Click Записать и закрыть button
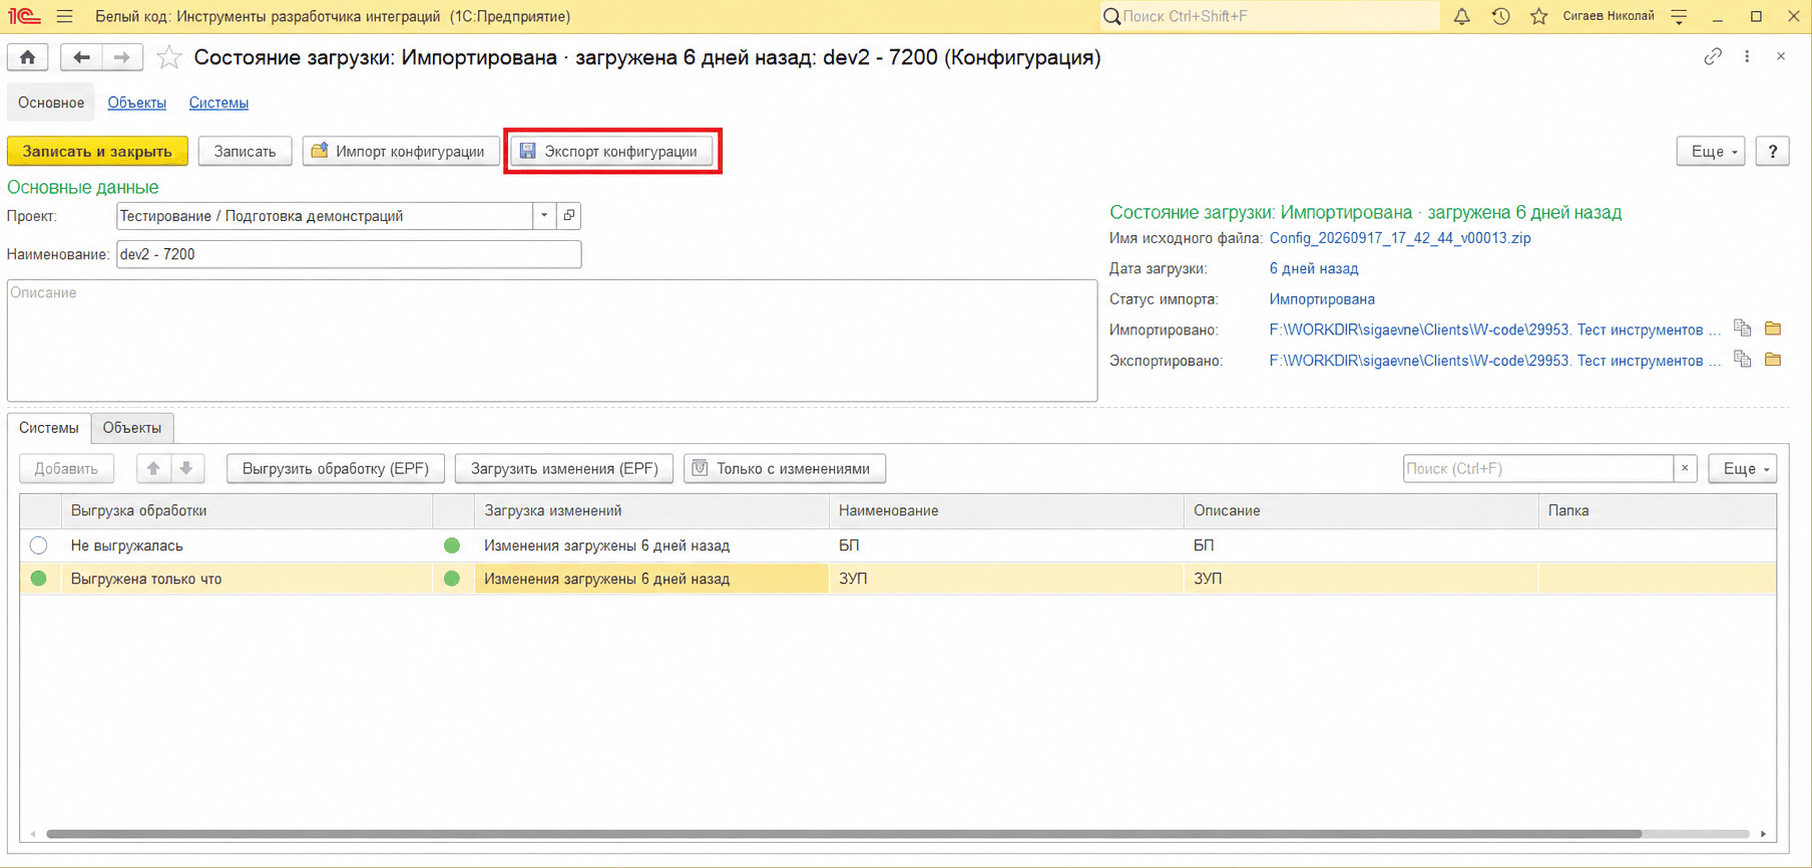 pos(97,151)
